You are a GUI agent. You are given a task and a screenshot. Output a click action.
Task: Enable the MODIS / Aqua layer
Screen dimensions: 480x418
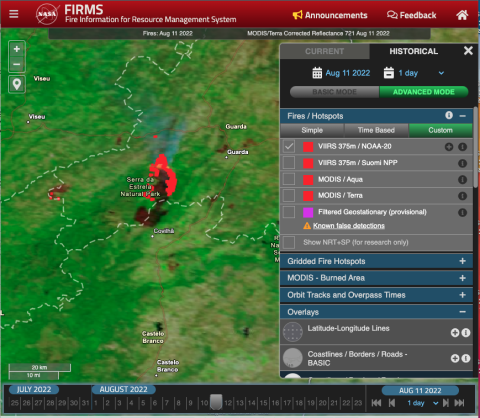pos(289,179)
